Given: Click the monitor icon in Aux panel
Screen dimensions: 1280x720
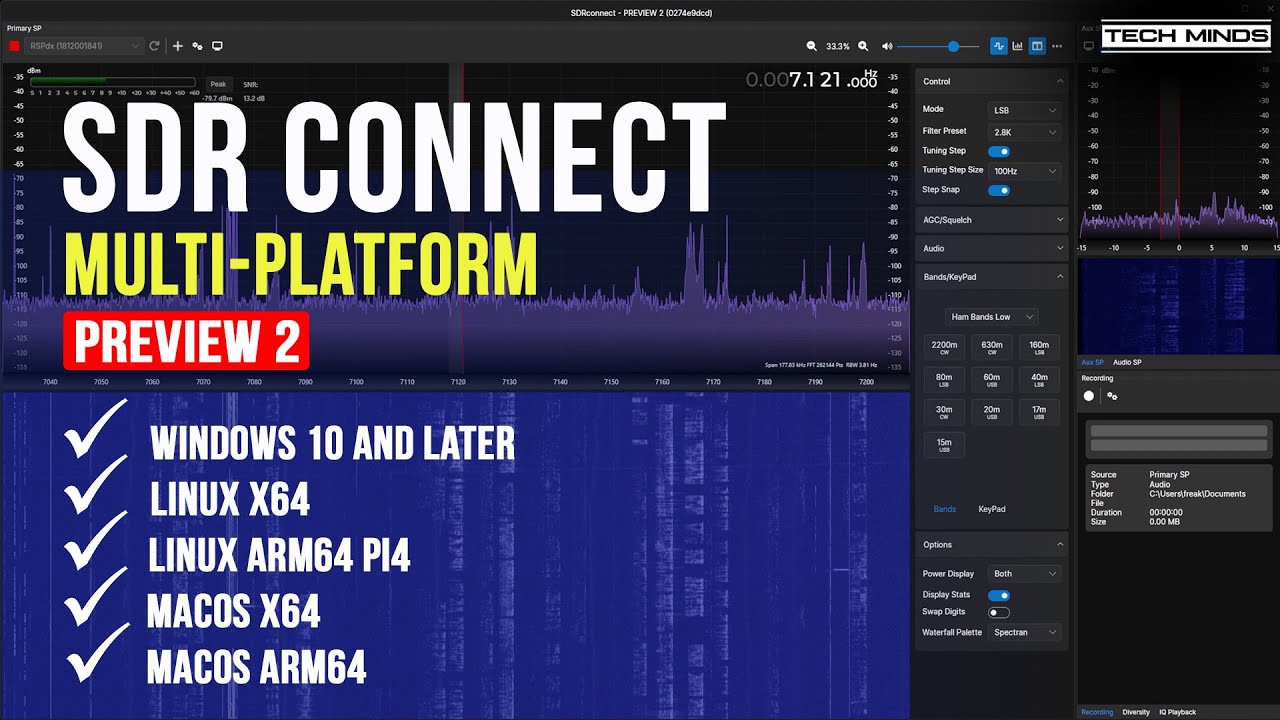Looking at the screenshot, I should 1089,46.
